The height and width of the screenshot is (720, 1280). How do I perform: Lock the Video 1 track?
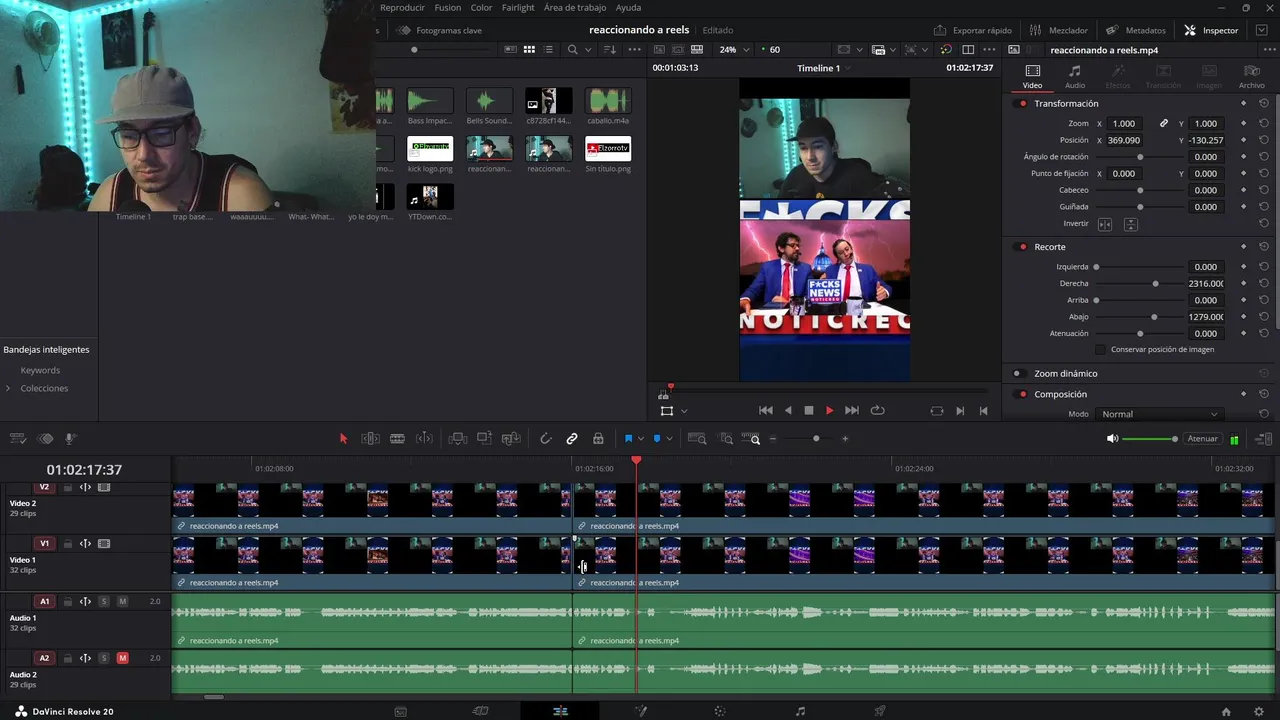[68, 544]
